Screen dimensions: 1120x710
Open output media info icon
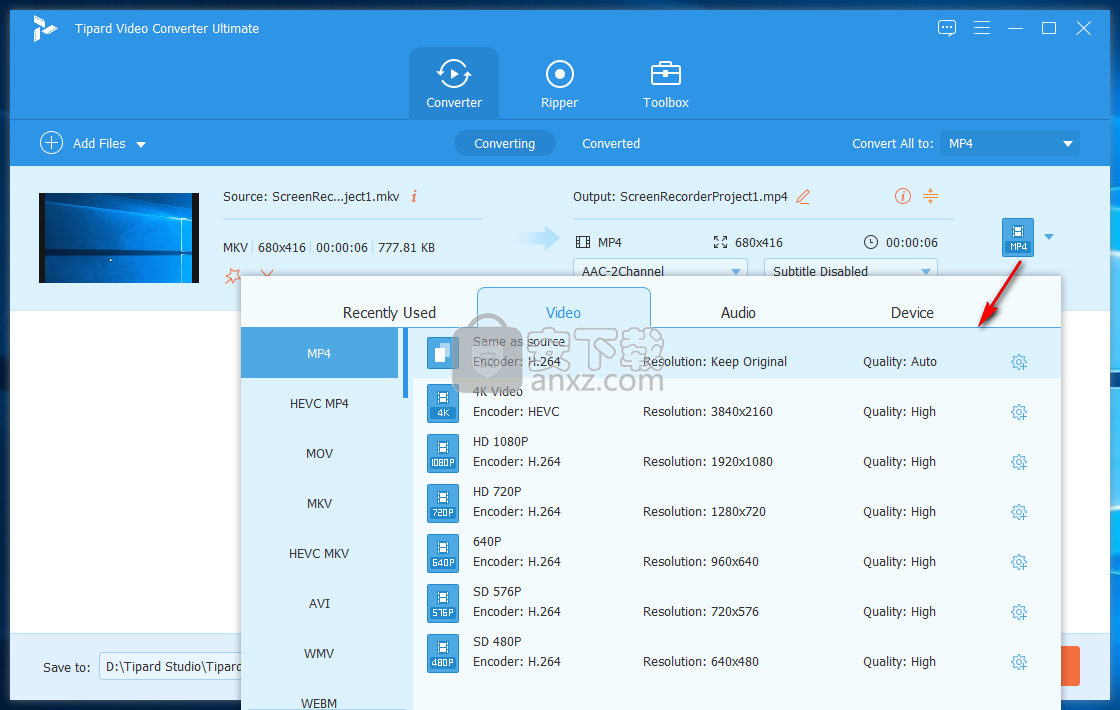coord(902,196)
